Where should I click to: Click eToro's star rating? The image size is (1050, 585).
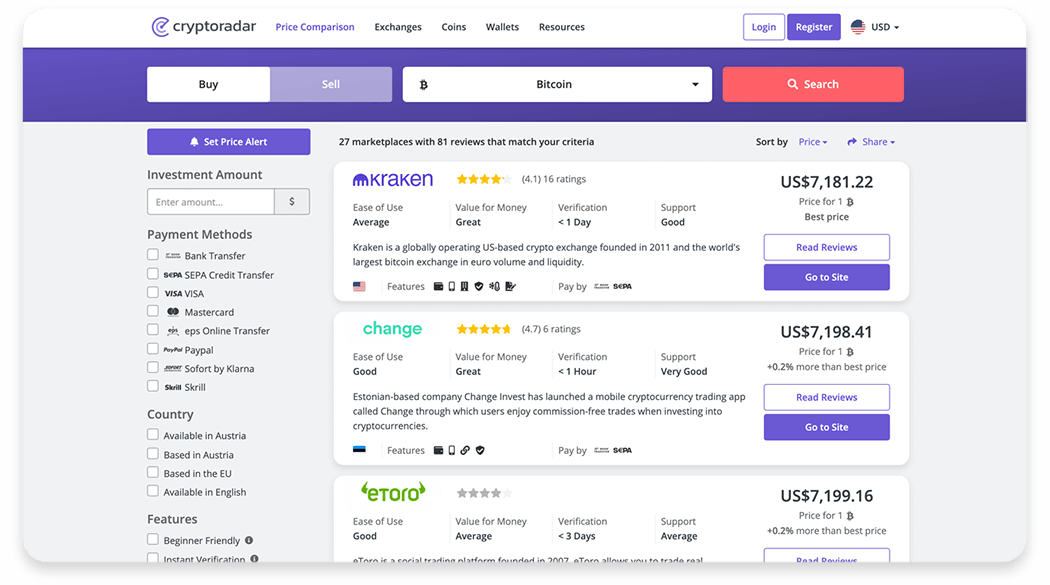(484, 493)
